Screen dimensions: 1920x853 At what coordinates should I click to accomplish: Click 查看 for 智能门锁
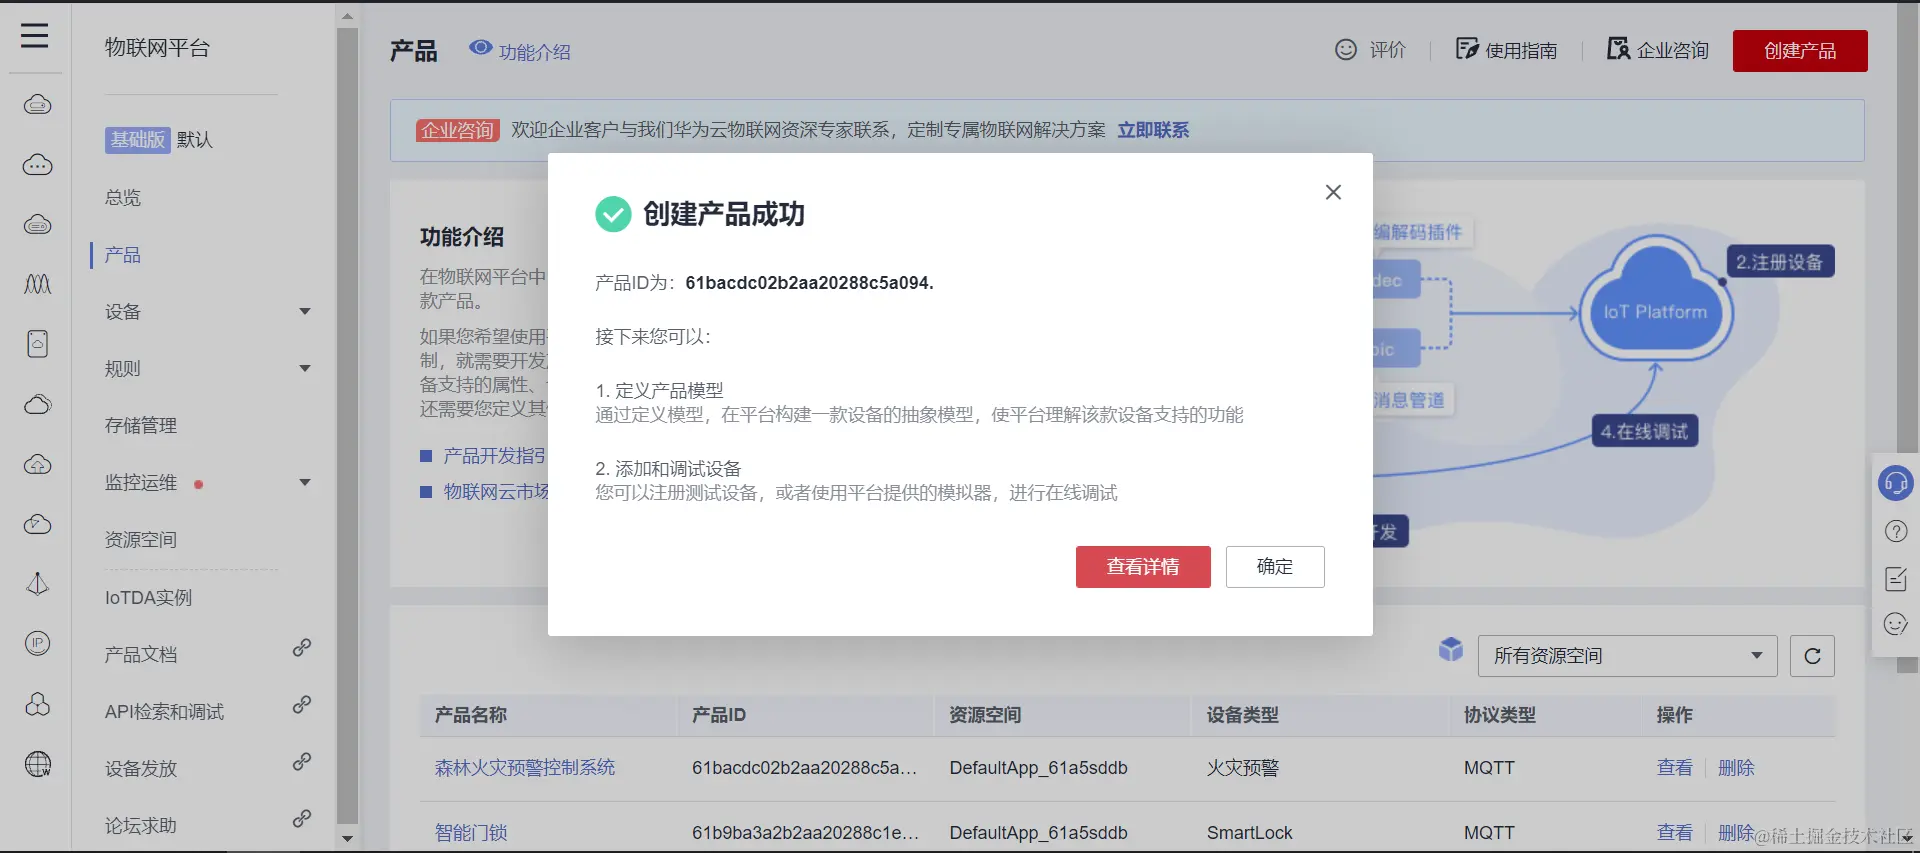coord(1674,832)
